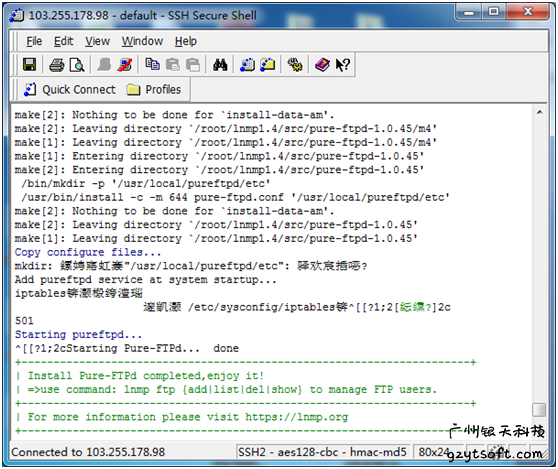Open New File Transfer Window icon
The image size is (558, 469).
point(268,65)
